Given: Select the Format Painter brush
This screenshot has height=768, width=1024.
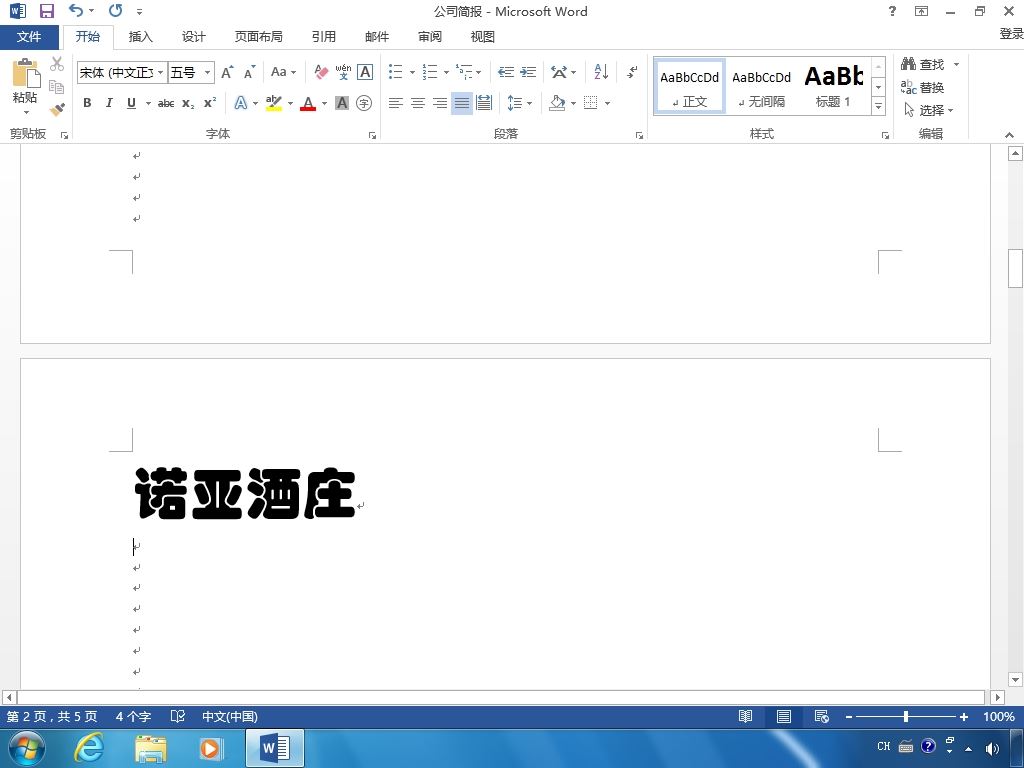Looking at the screenshot, I should click(57, 109).
